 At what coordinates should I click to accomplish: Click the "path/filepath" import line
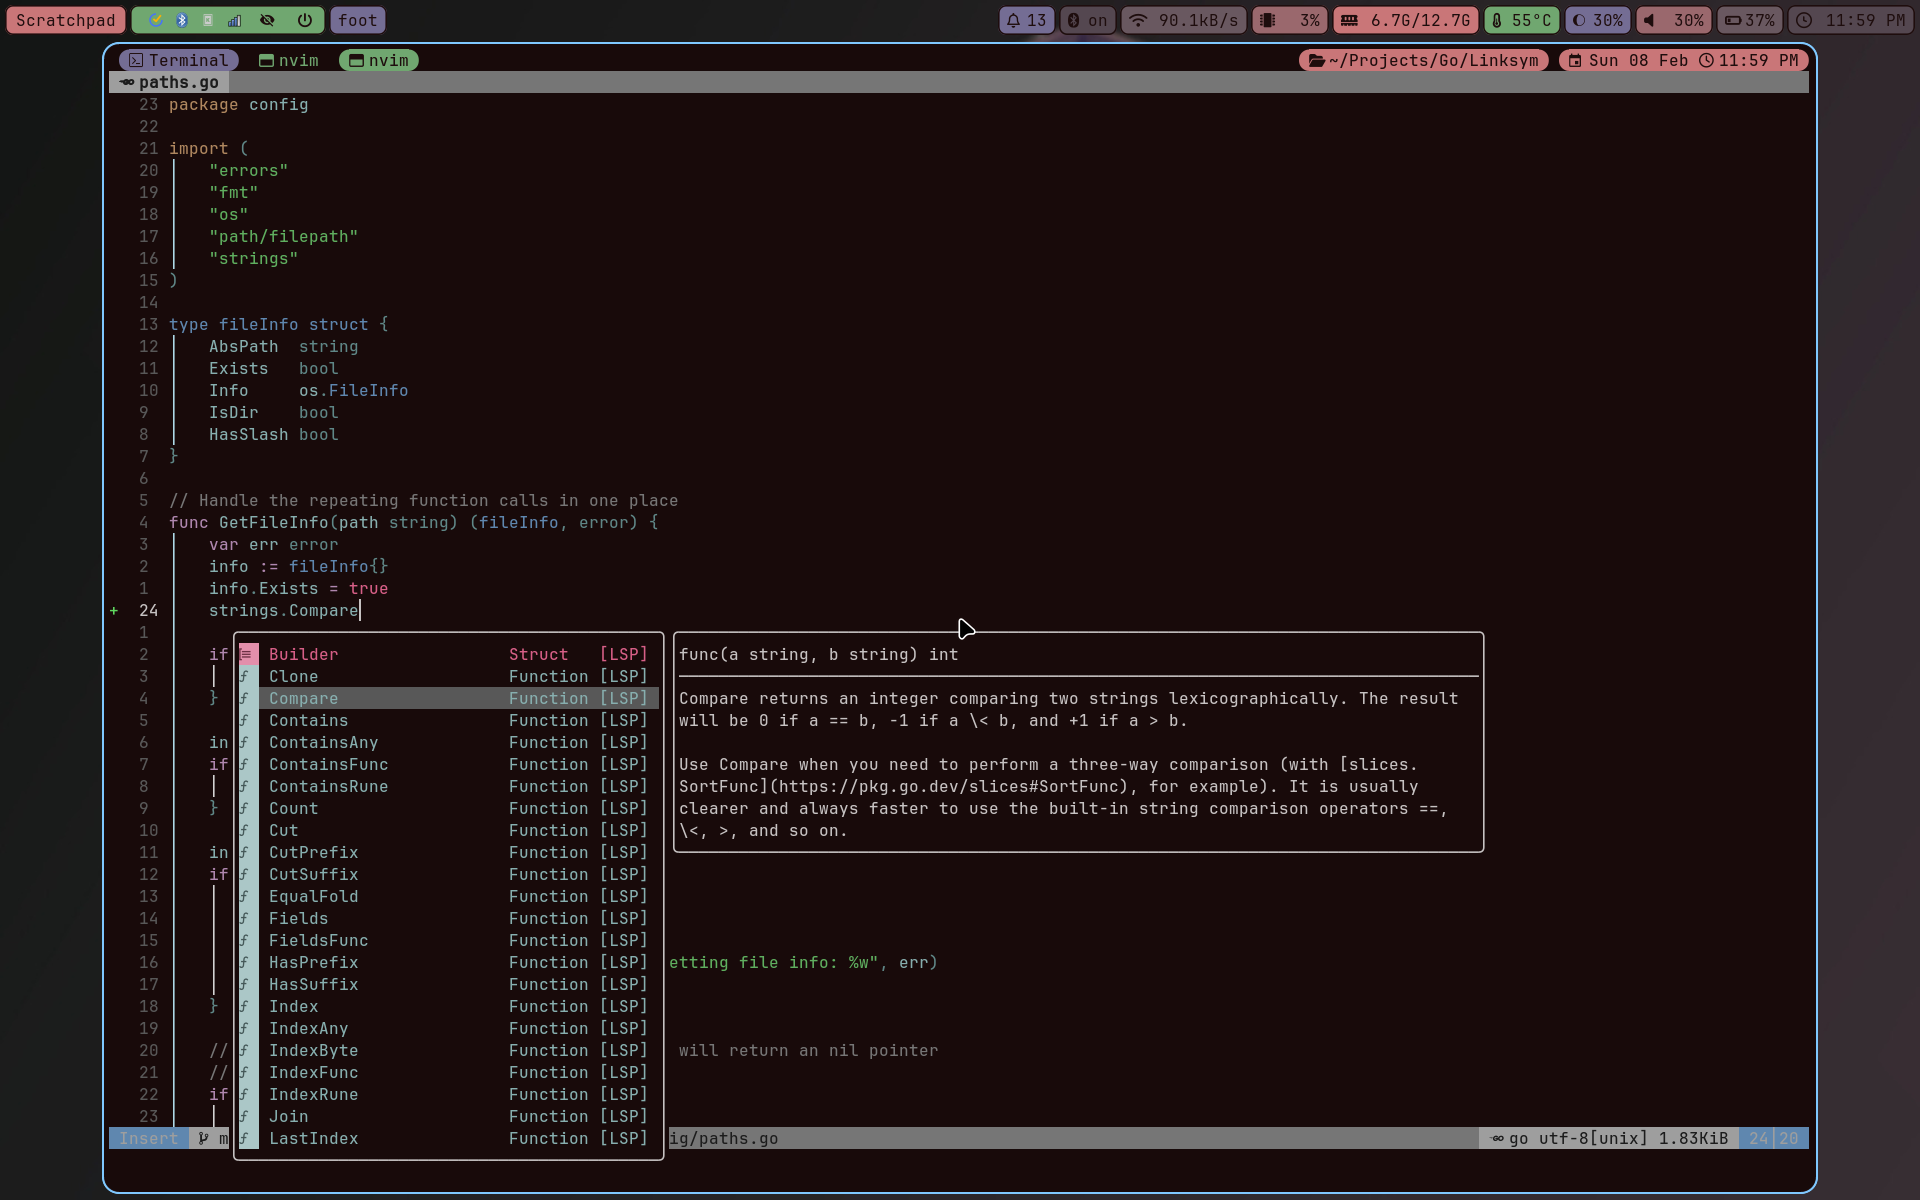(283, 236)
